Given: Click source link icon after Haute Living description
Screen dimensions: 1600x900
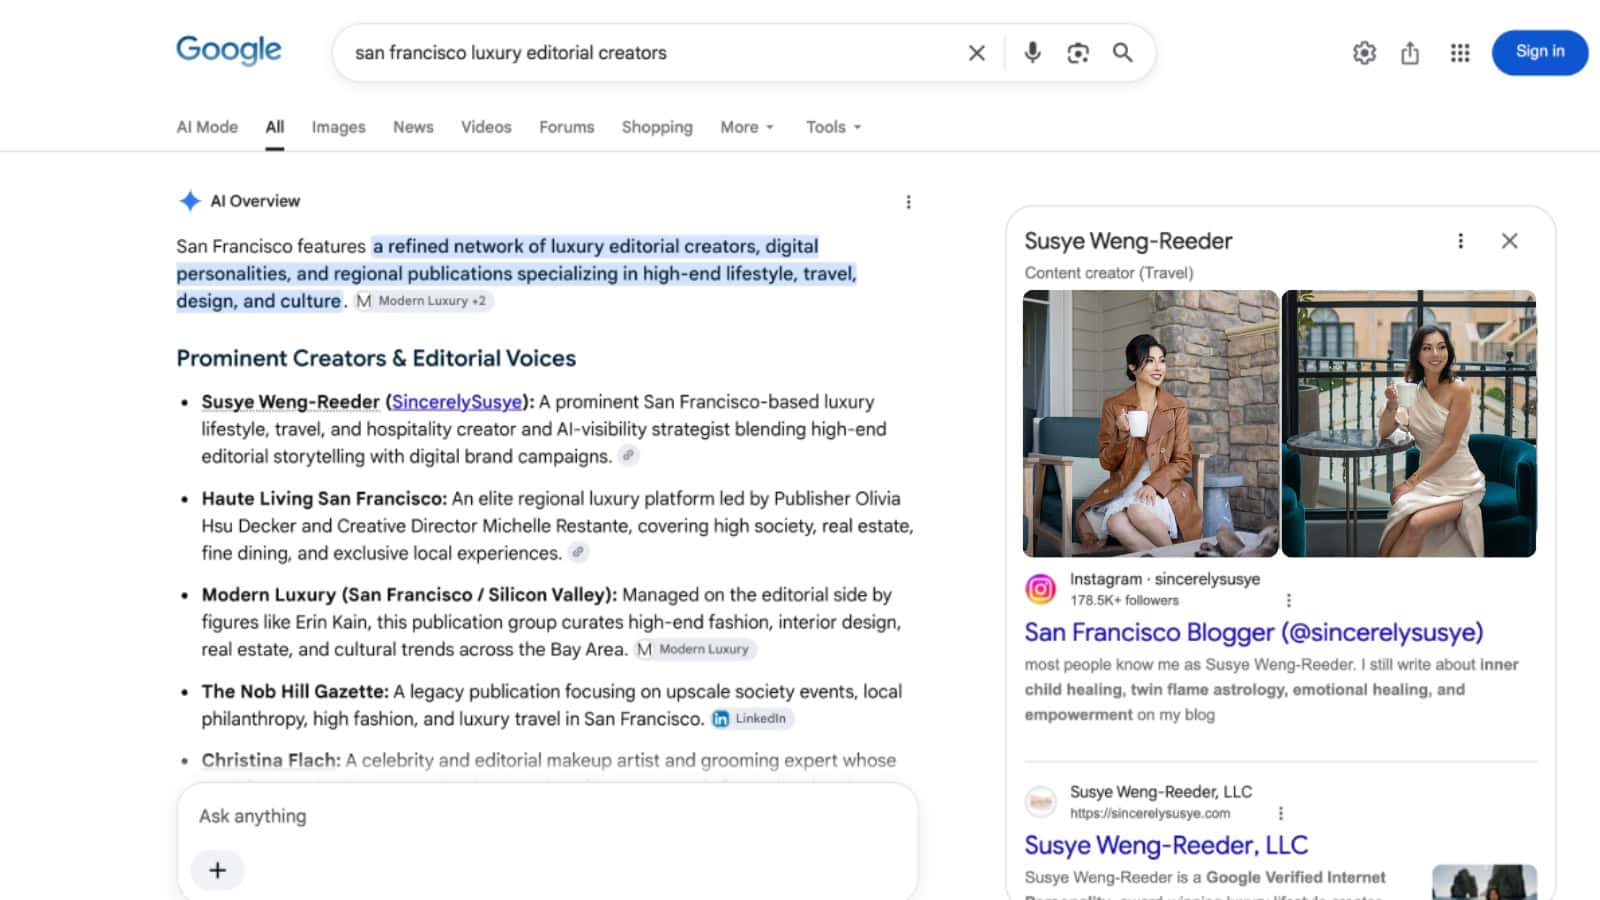Looking at the screenshot, I should point(578,552).
